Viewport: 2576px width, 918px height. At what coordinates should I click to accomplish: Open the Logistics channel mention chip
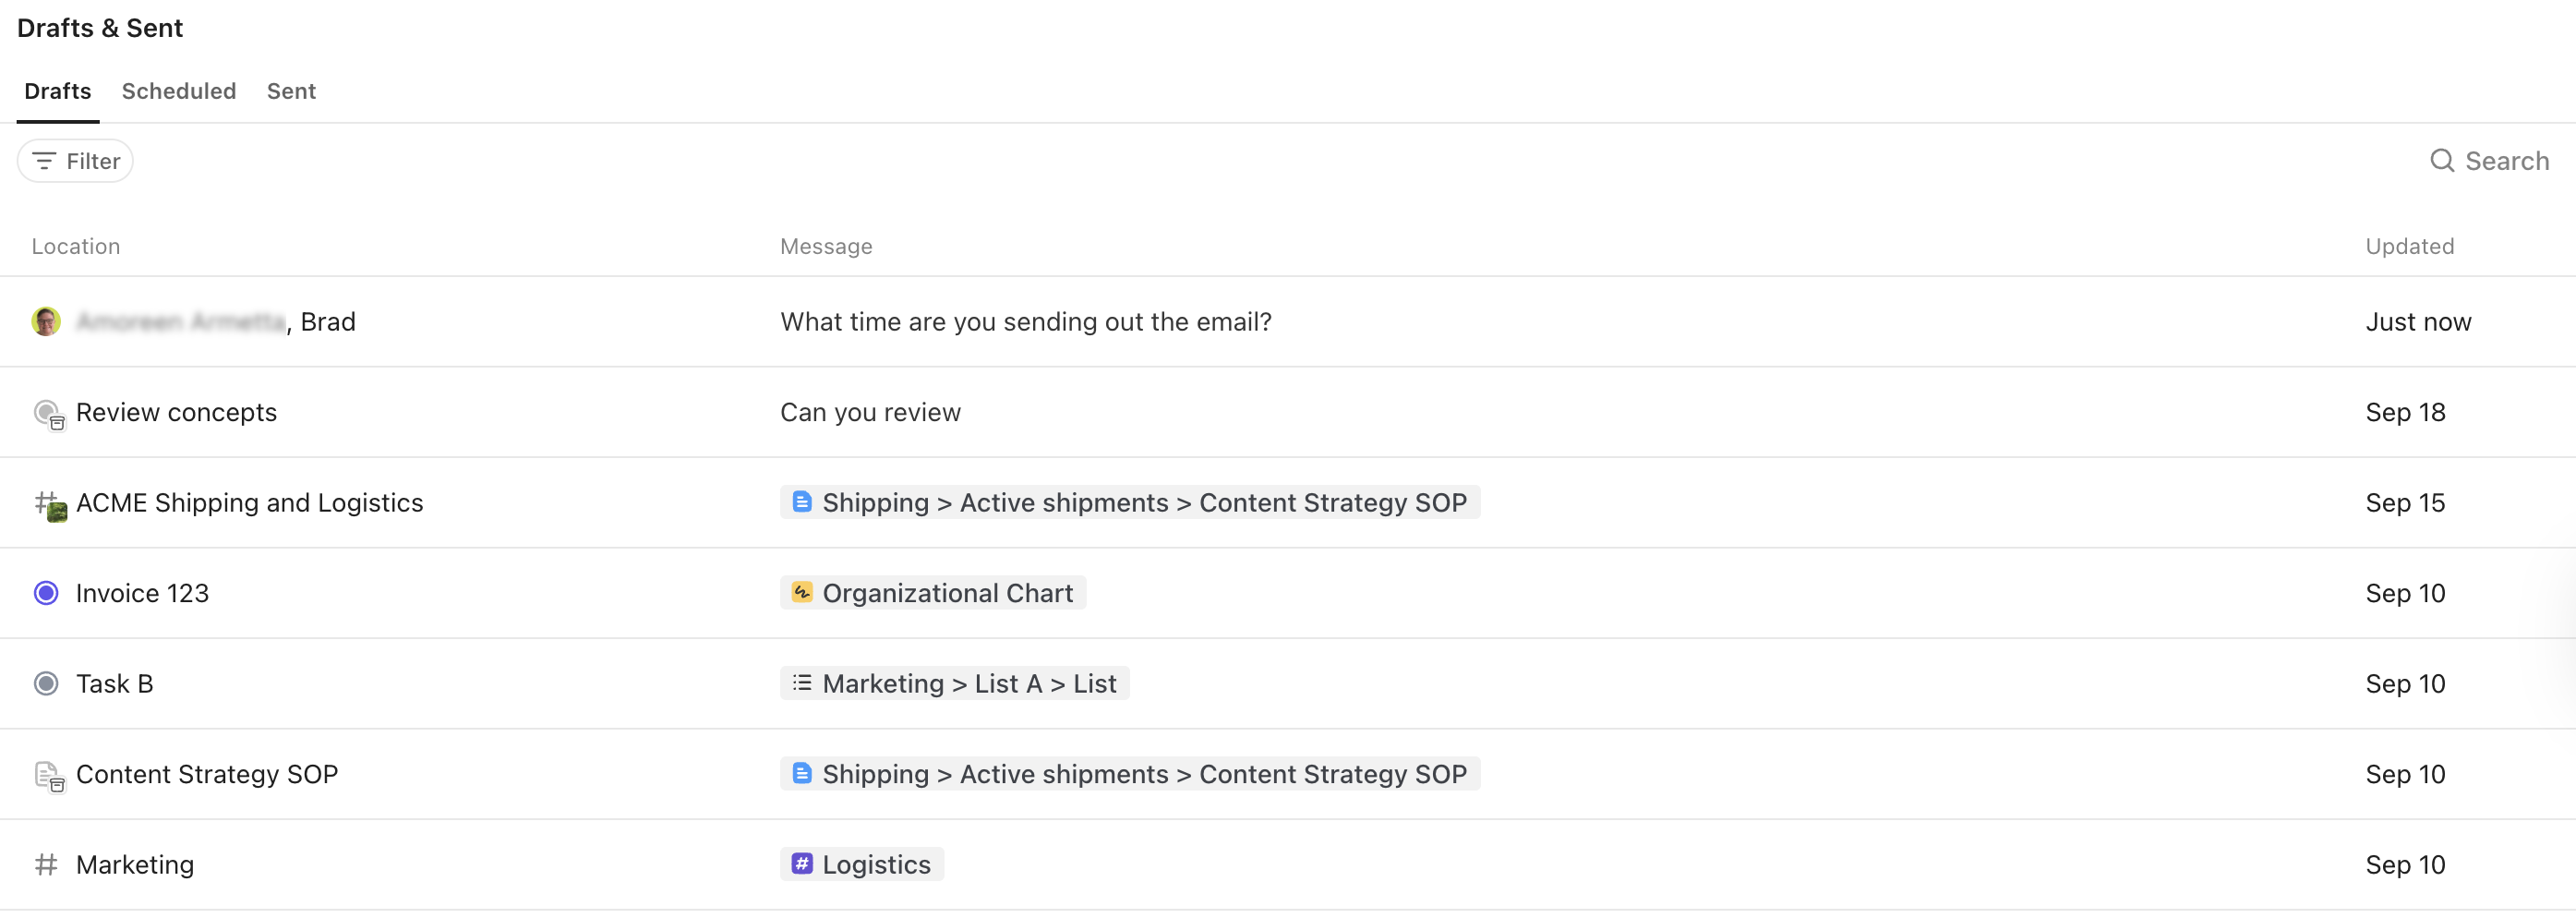pos(875,865)
